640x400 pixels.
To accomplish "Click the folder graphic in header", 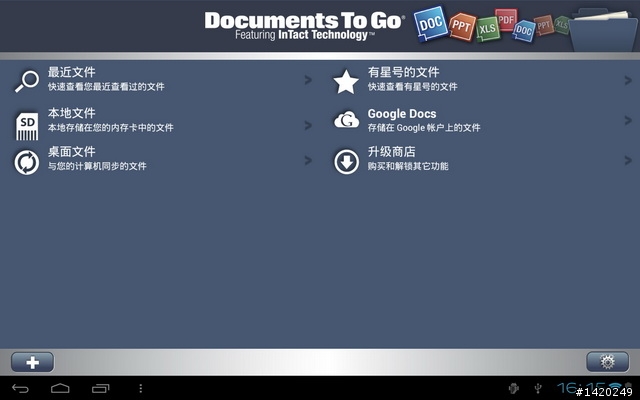I will [602, 29].
